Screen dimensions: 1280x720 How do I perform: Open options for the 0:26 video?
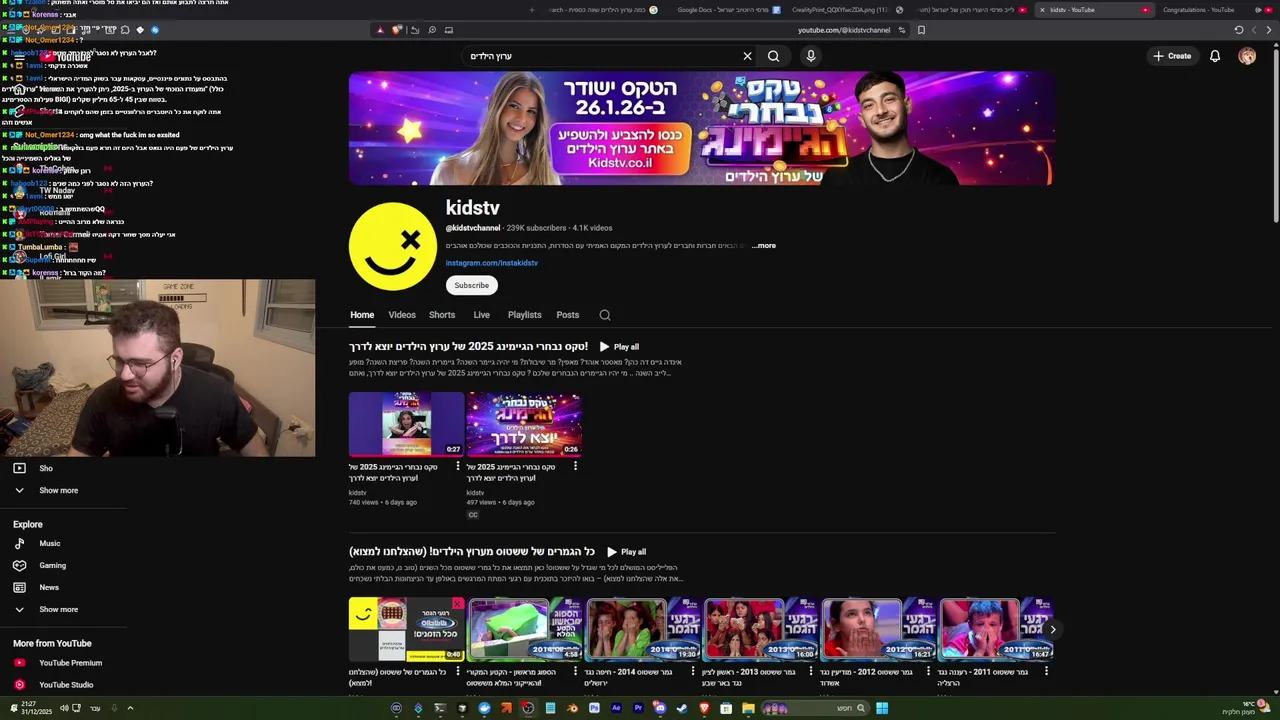pos(575,466)
